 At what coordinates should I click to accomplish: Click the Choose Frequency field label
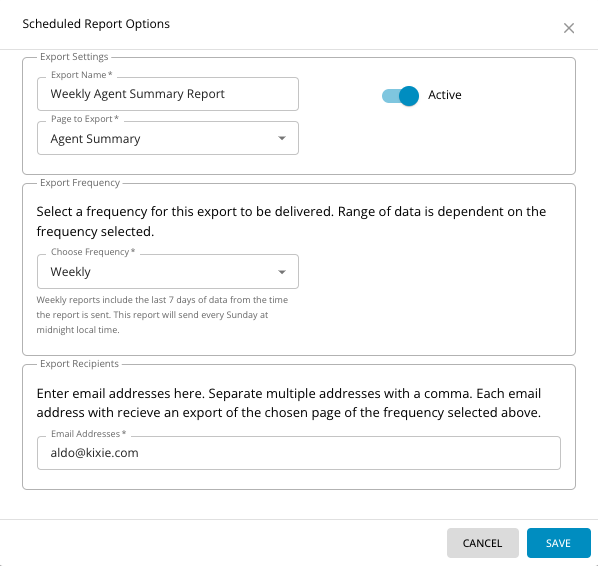[93, 252]
